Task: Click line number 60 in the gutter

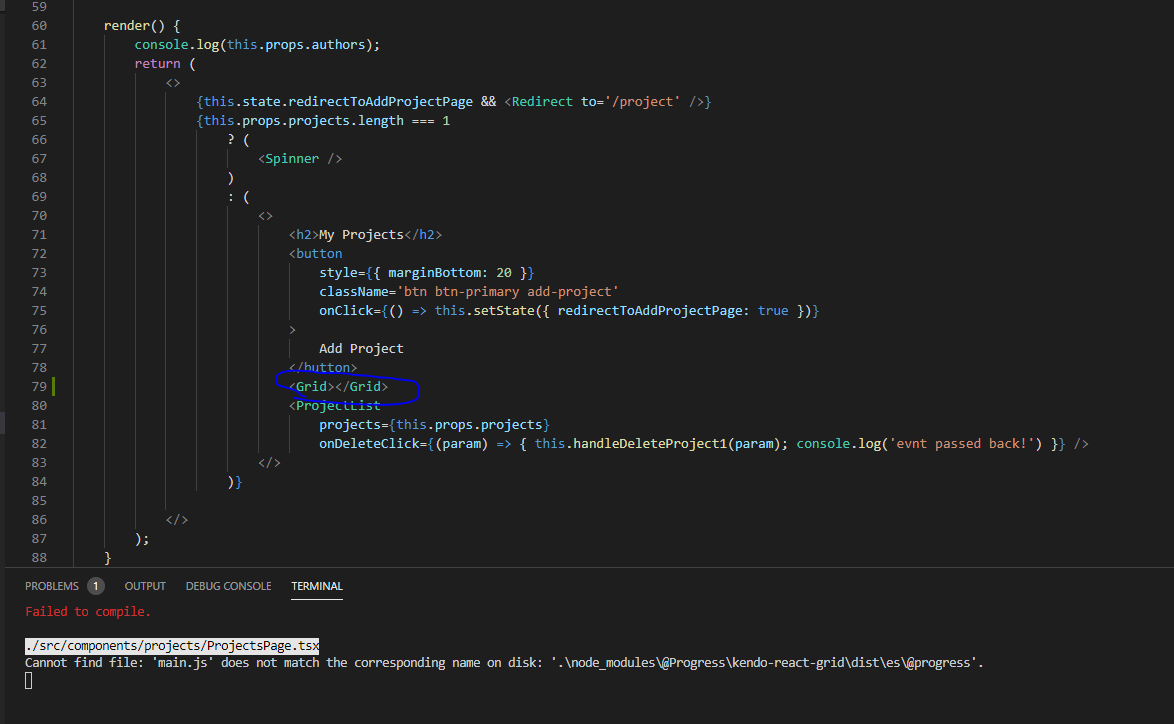Action: (38, 25)
